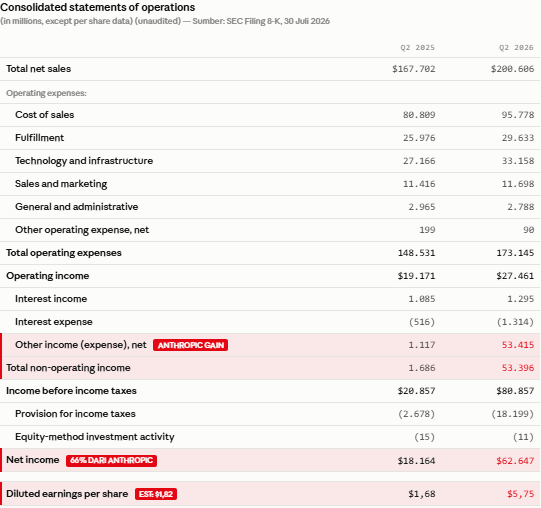Click the 66% DARI ANTHROPIC badge
The image size is (541, 508).
click(111, 460)
